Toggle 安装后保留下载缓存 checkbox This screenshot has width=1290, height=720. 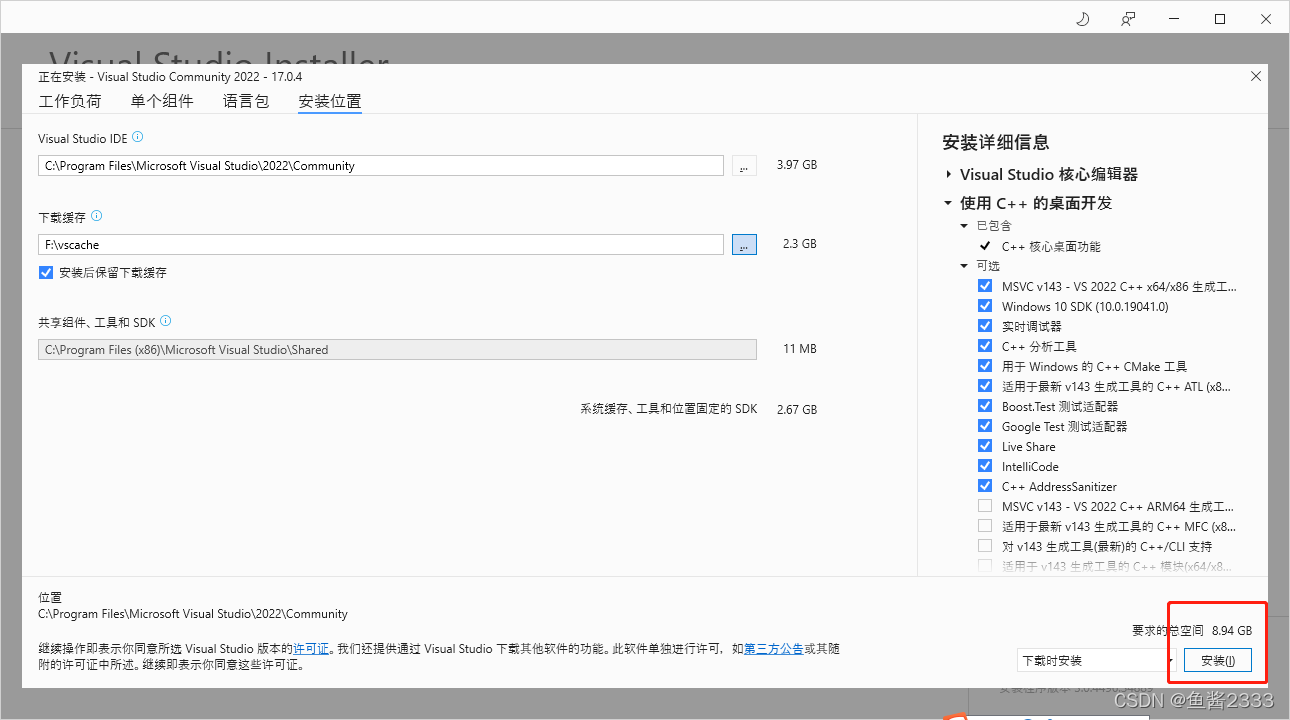(x=45, y=272)
